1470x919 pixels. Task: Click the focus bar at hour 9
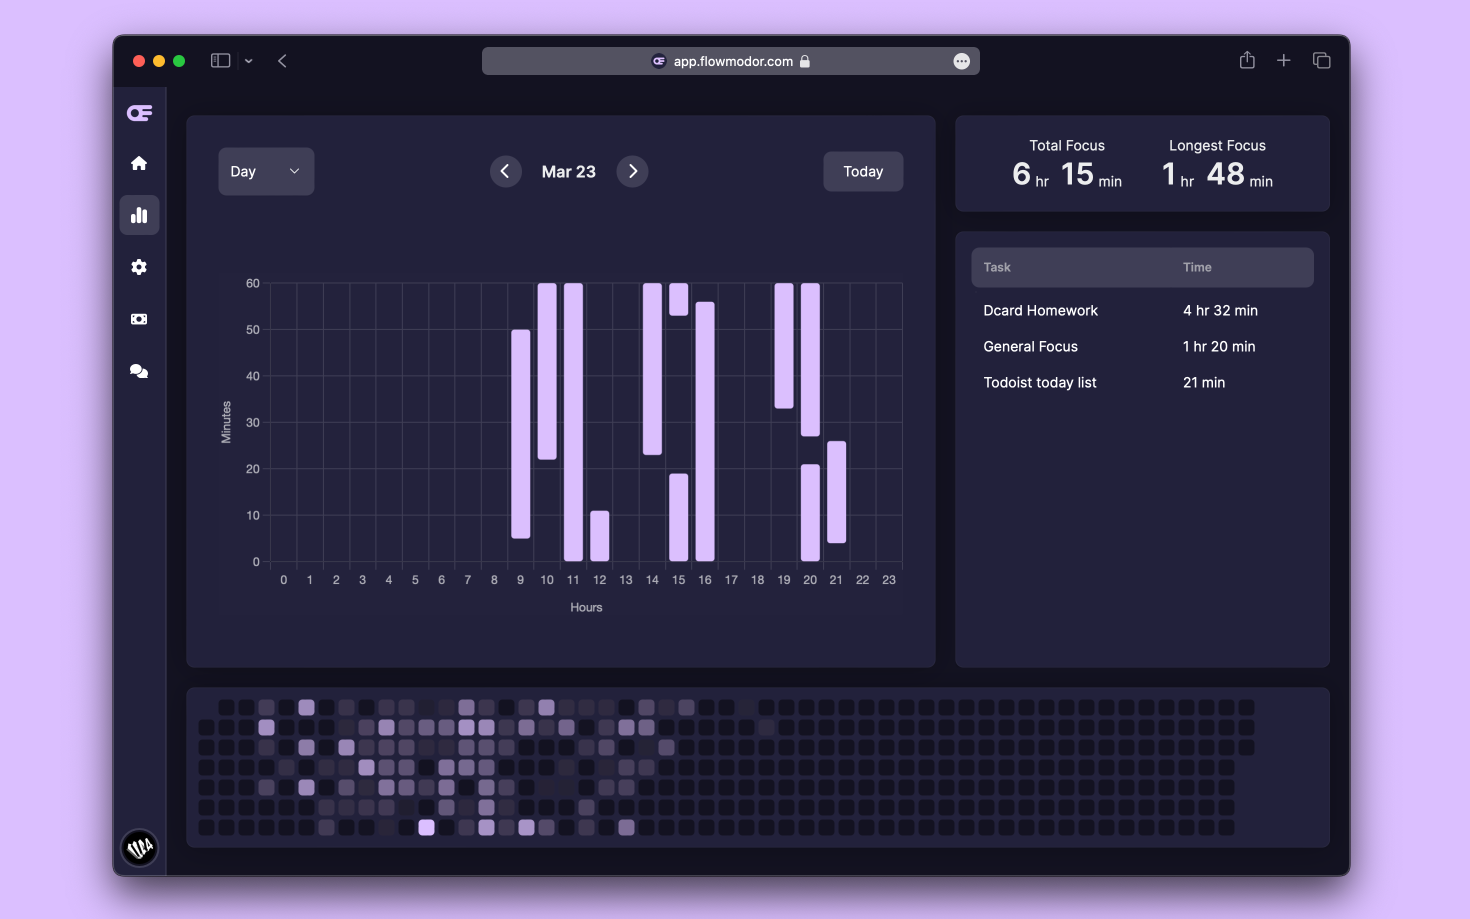(520, 434)
